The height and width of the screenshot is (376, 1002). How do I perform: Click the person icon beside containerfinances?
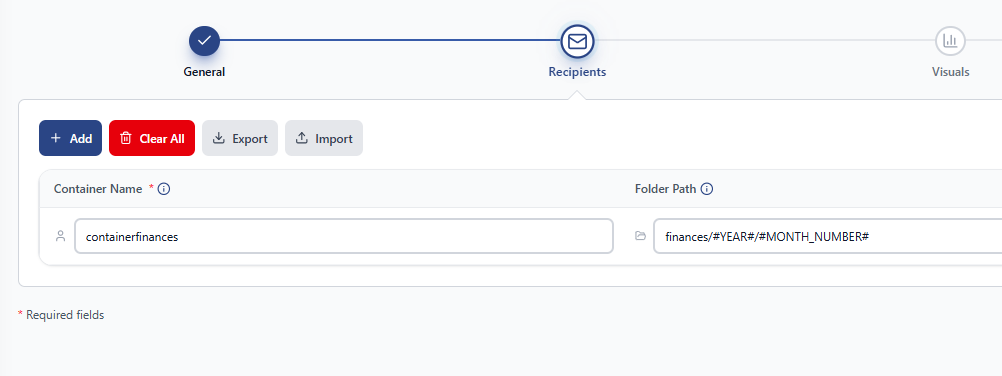coord(61,236)
